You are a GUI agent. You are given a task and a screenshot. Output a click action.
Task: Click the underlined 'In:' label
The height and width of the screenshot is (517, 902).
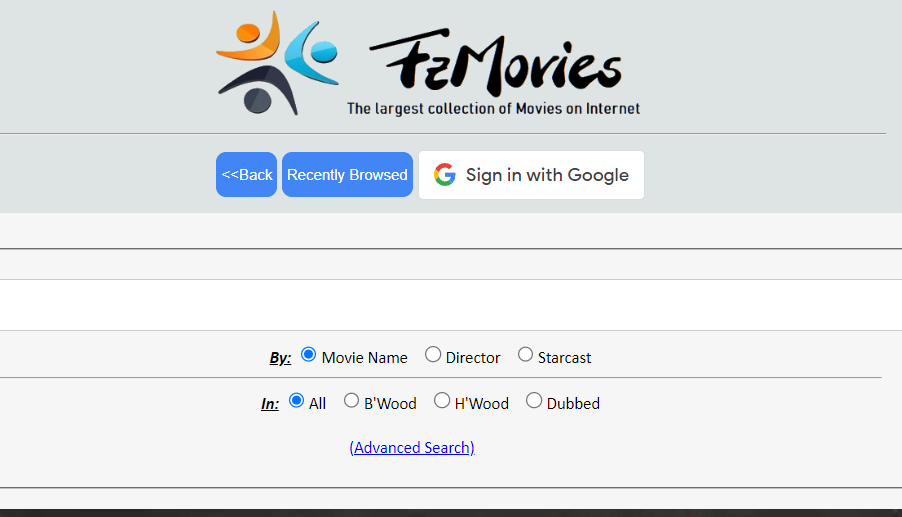270,404
